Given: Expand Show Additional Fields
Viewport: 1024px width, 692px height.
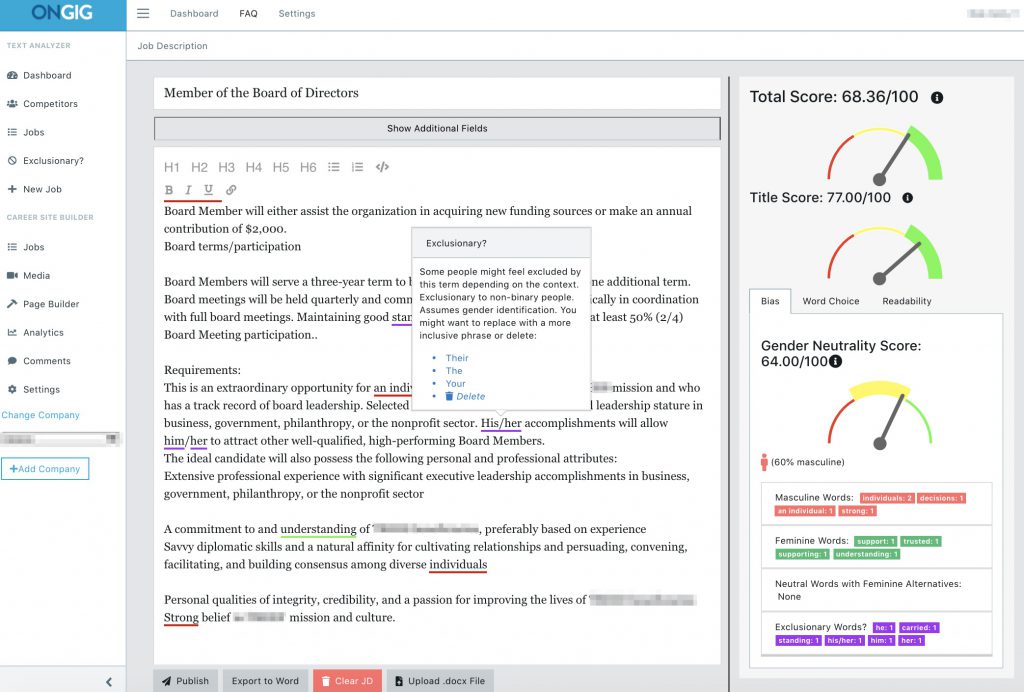Looking at the screenshot, I should point(437,129).
